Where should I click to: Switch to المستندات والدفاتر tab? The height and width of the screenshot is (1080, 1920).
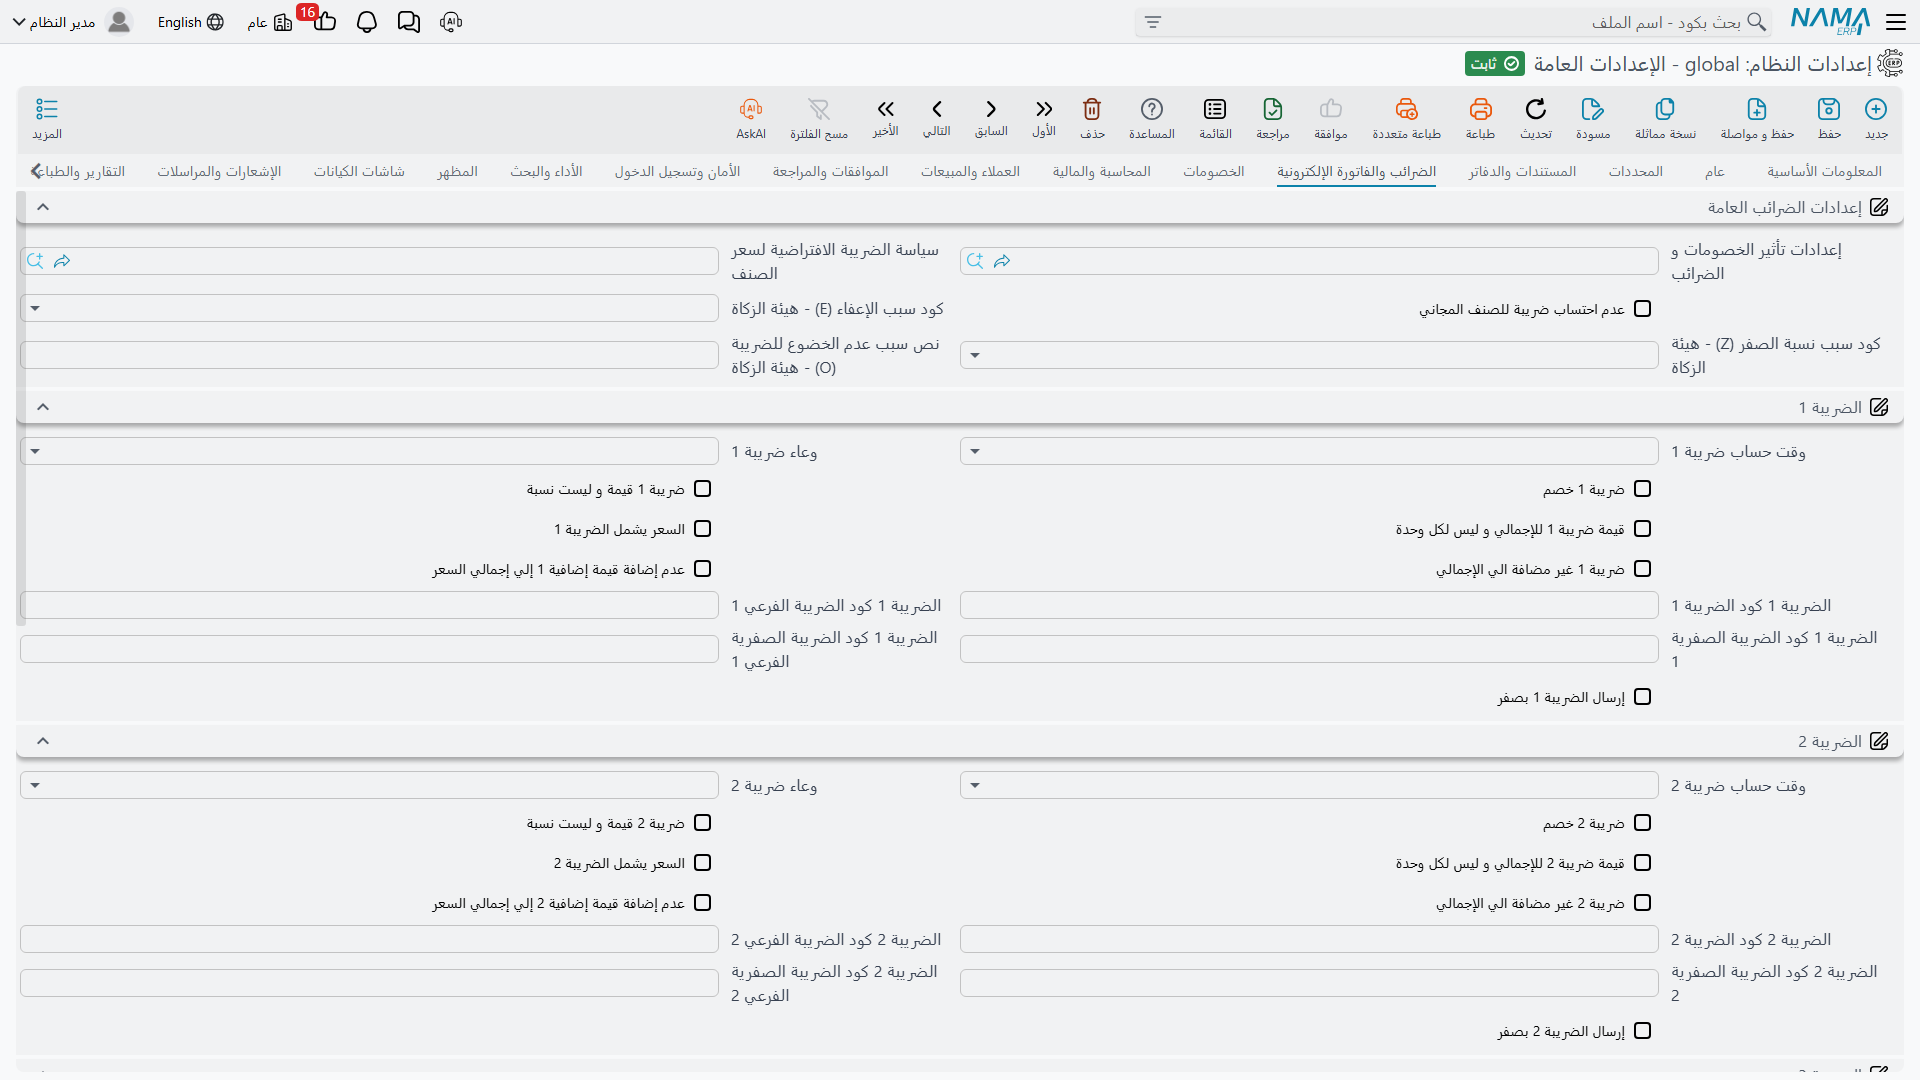pos(1522,171)
